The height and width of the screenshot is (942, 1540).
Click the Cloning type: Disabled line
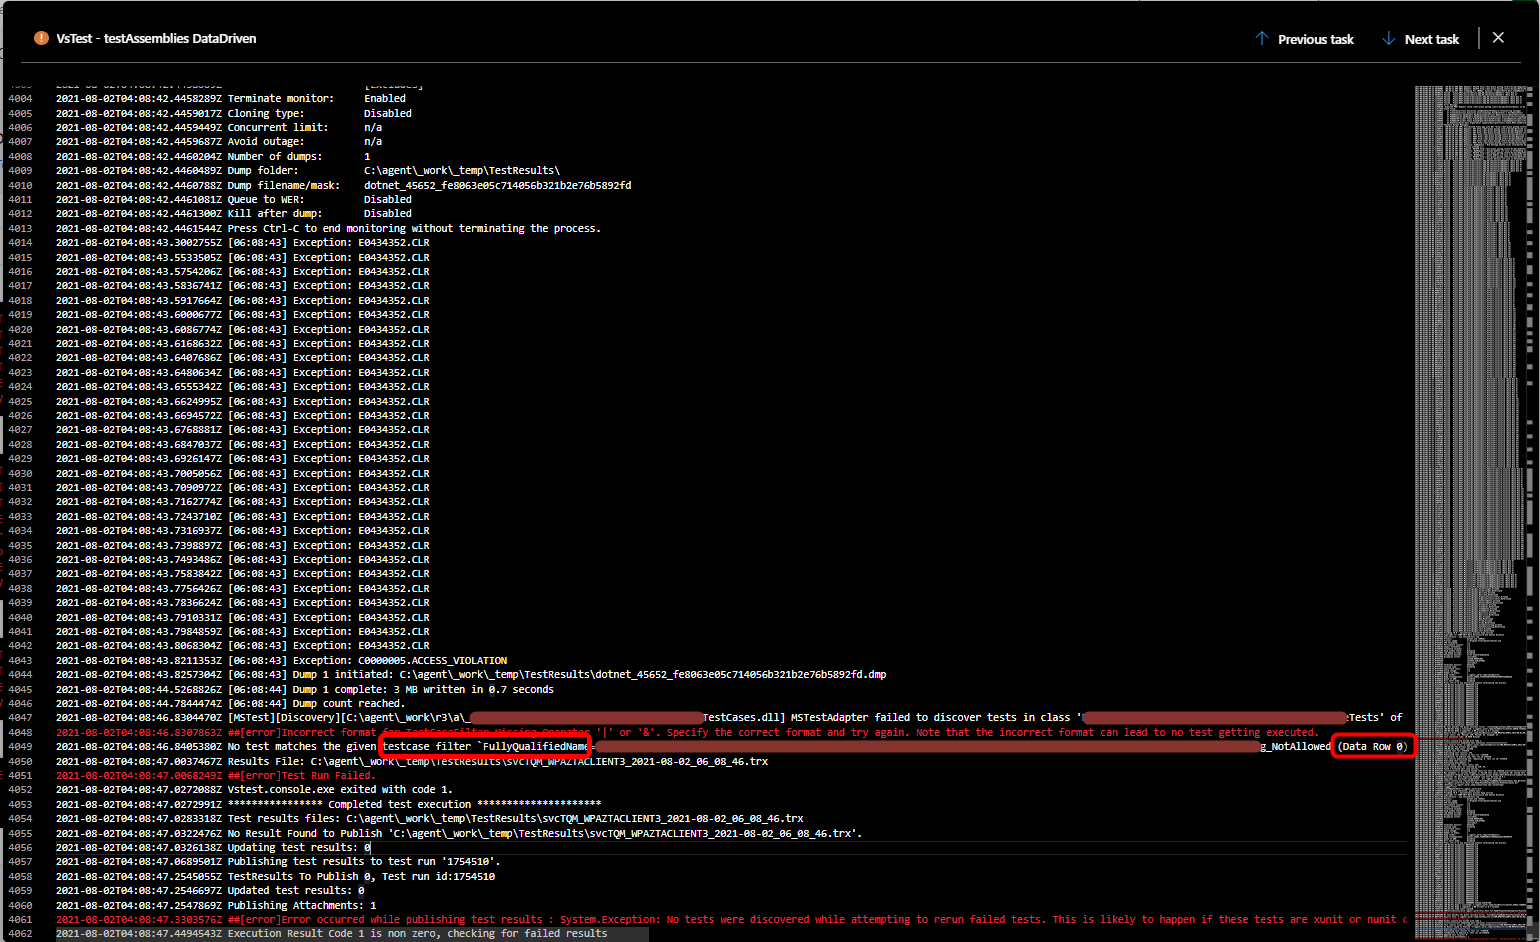point(234,113)
